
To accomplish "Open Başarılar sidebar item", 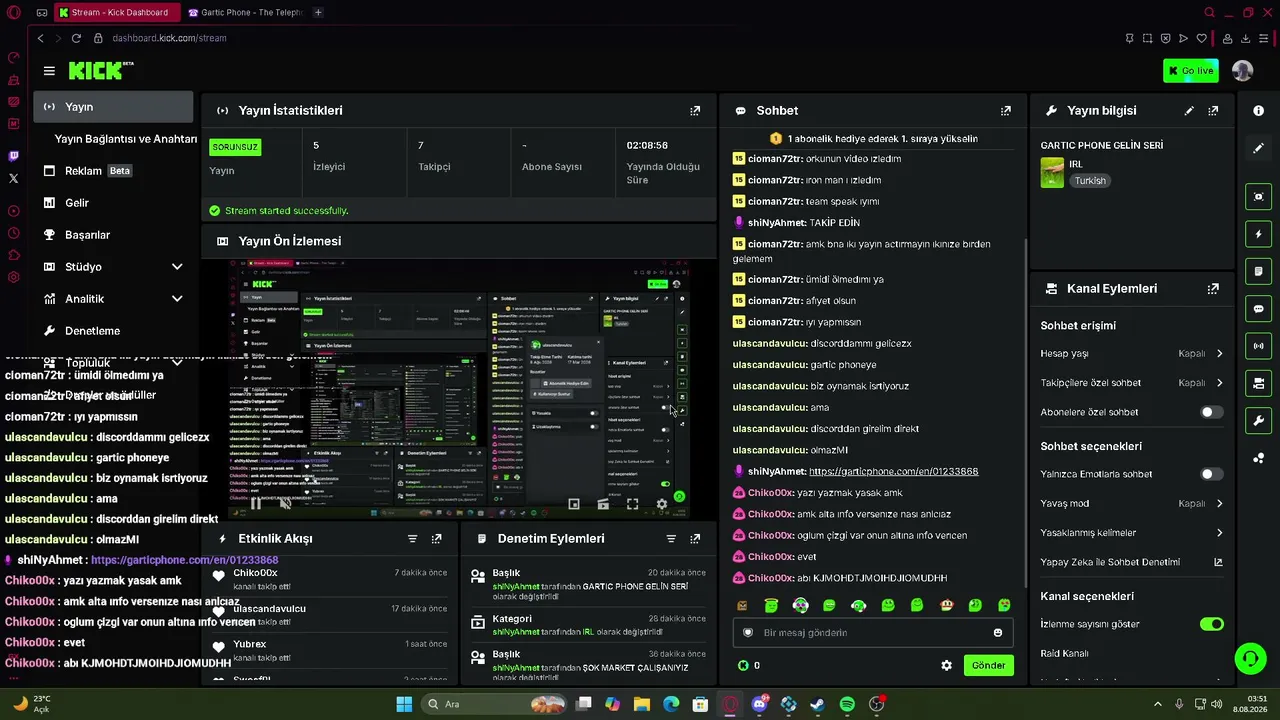I will pyautogui.click(x=113, y=235).
